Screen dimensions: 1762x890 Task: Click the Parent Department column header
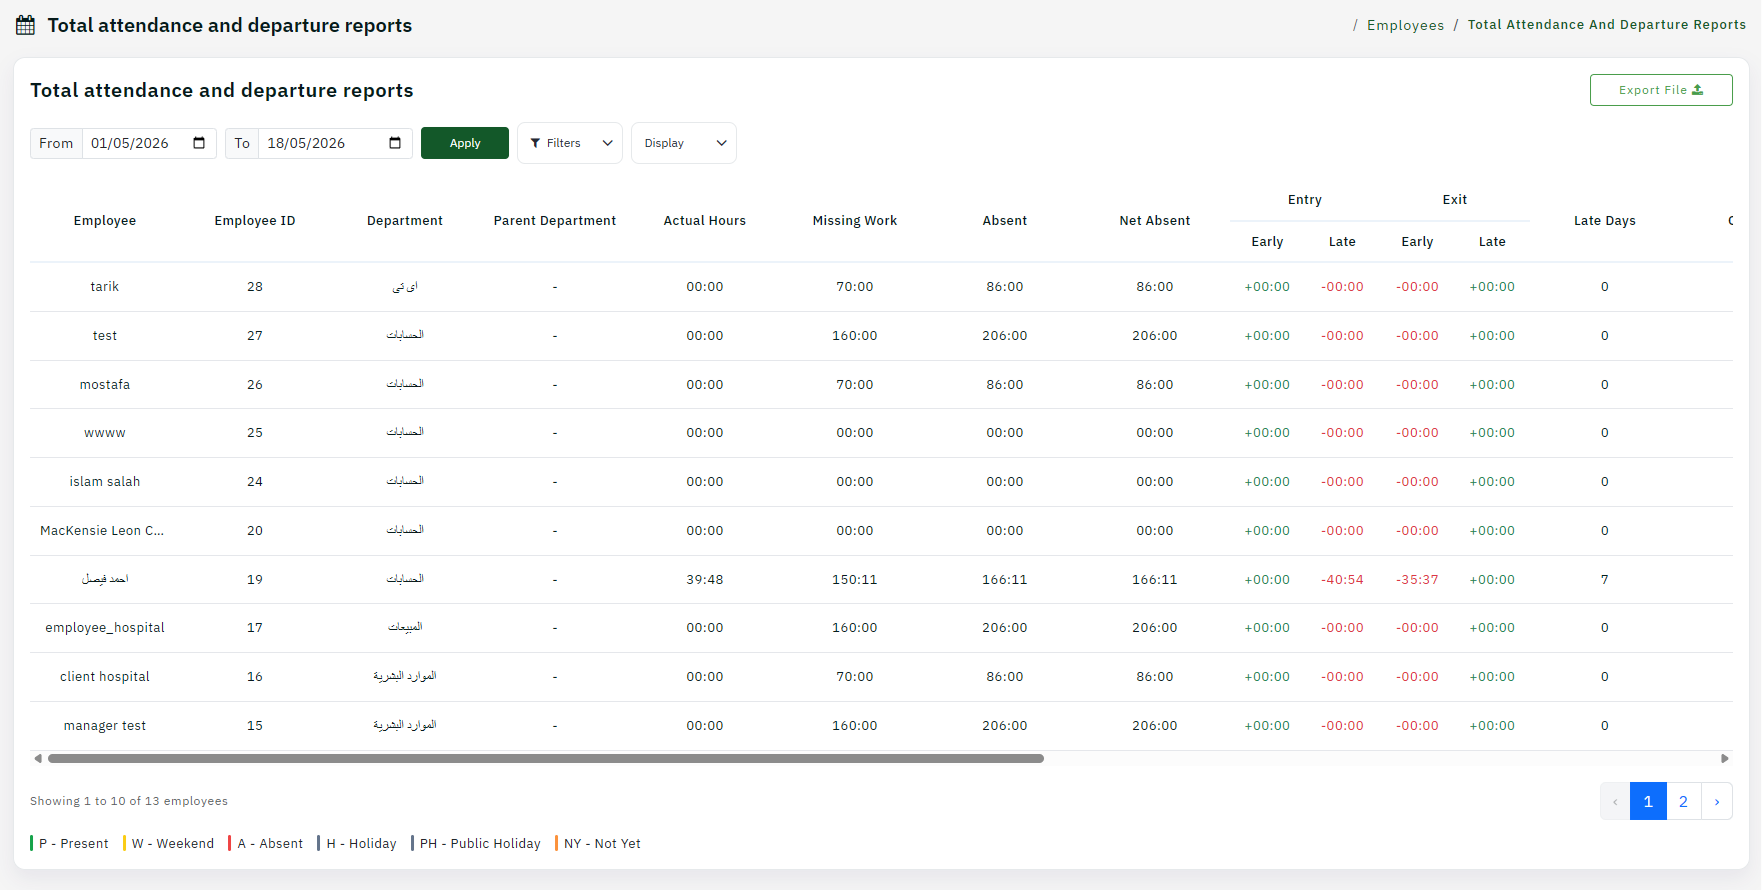555,221
